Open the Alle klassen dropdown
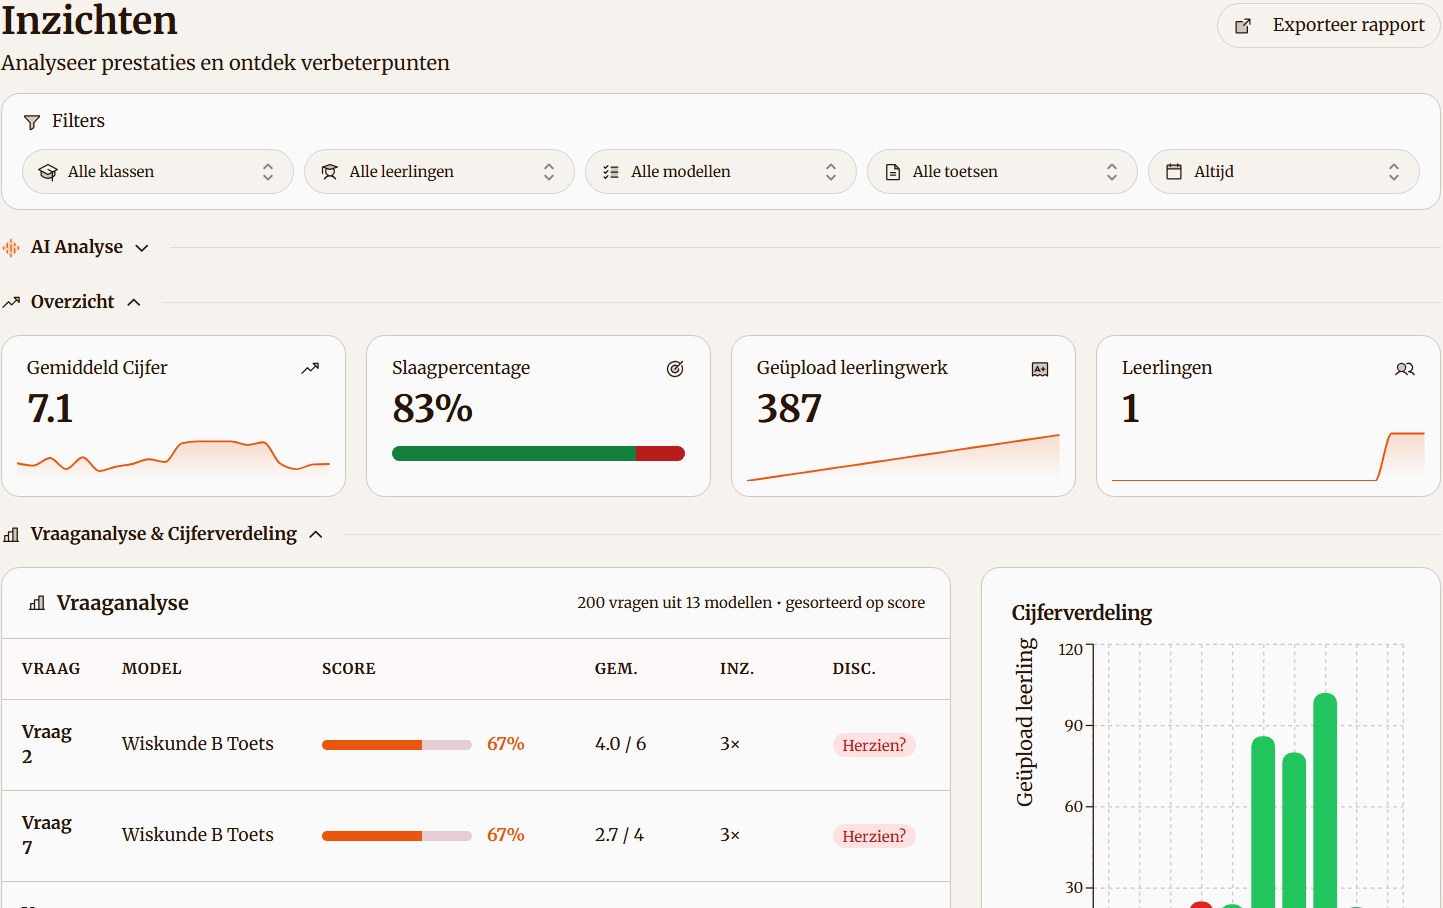The width and height of the screenshot is (1443, 908). [x=158, y=172]
